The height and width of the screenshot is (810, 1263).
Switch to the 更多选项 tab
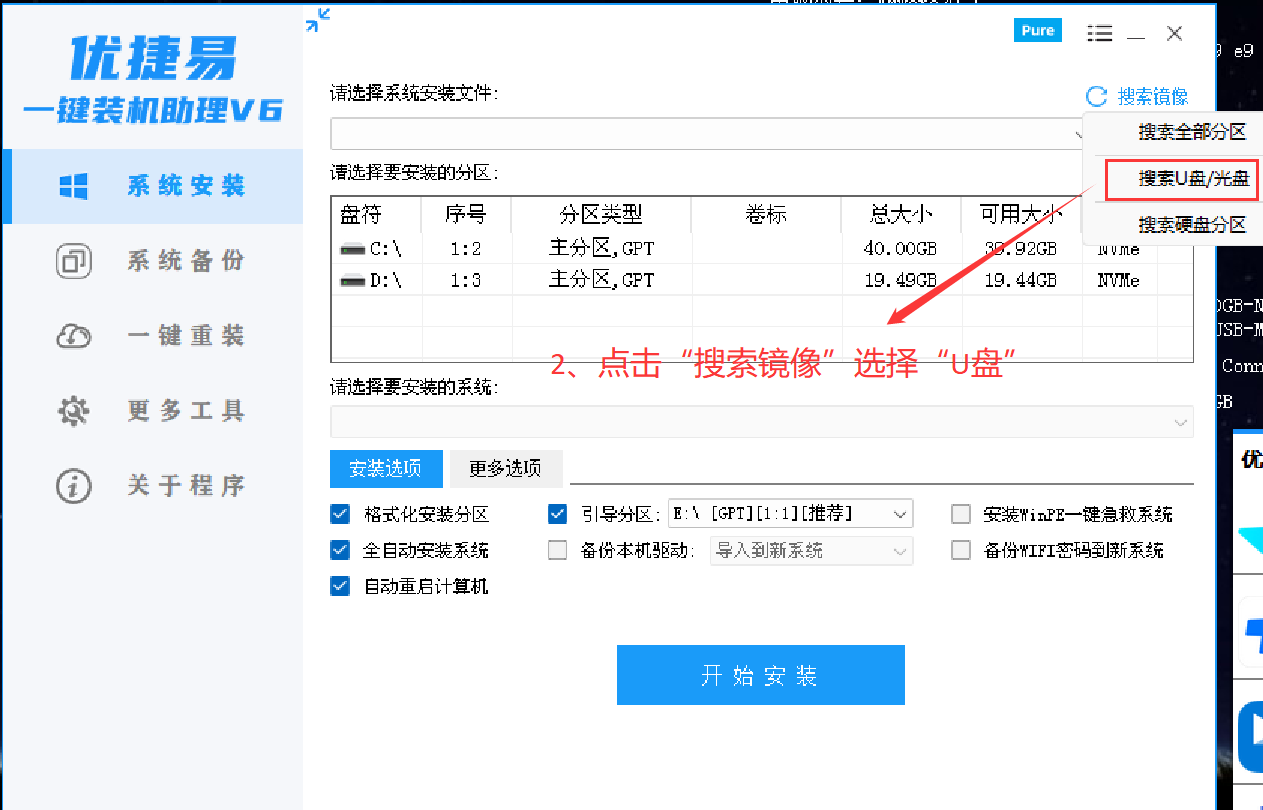tap(506, 468)
